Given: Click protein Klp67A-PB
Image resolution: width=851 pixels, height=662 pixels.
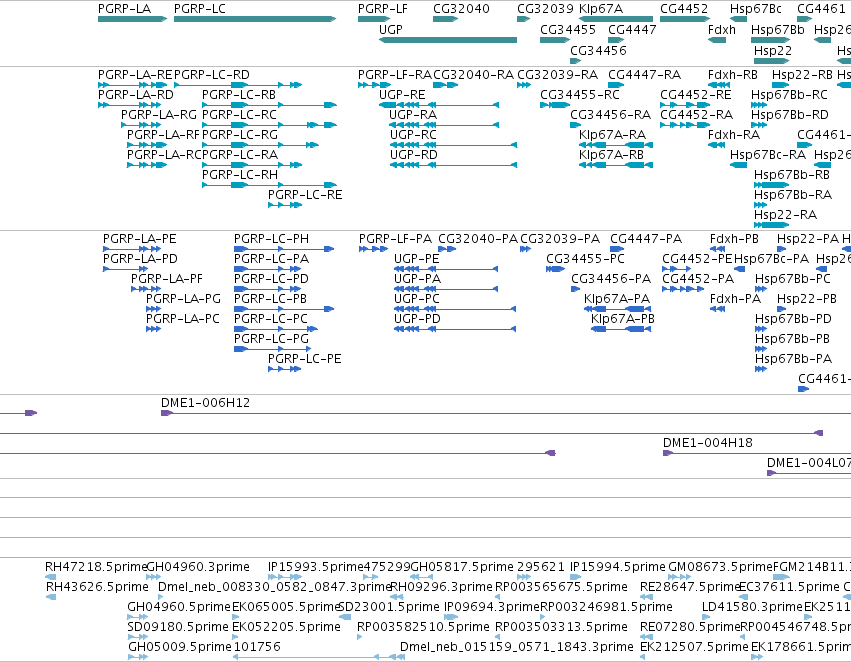Looking at the screenshot, I should pos(623,319).
